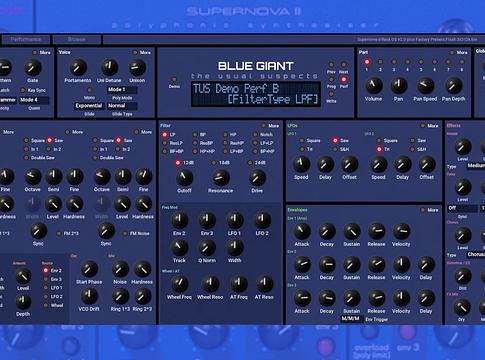Click the Q Norm knob
The image size is (485, 360).
tap(207, 248)
